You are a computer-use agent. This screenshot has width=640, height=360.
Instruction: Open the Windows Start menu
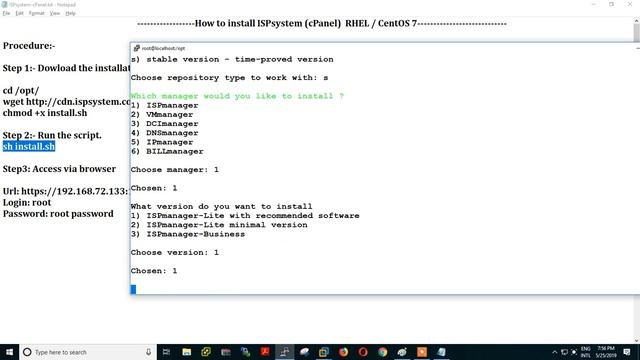coord(9,352)
